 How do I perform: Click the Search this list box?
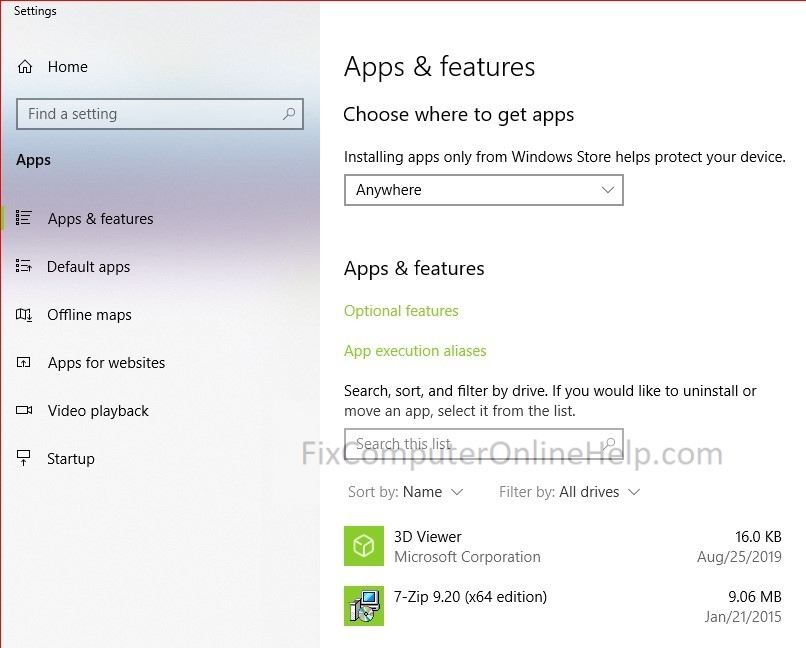[484, 444]
